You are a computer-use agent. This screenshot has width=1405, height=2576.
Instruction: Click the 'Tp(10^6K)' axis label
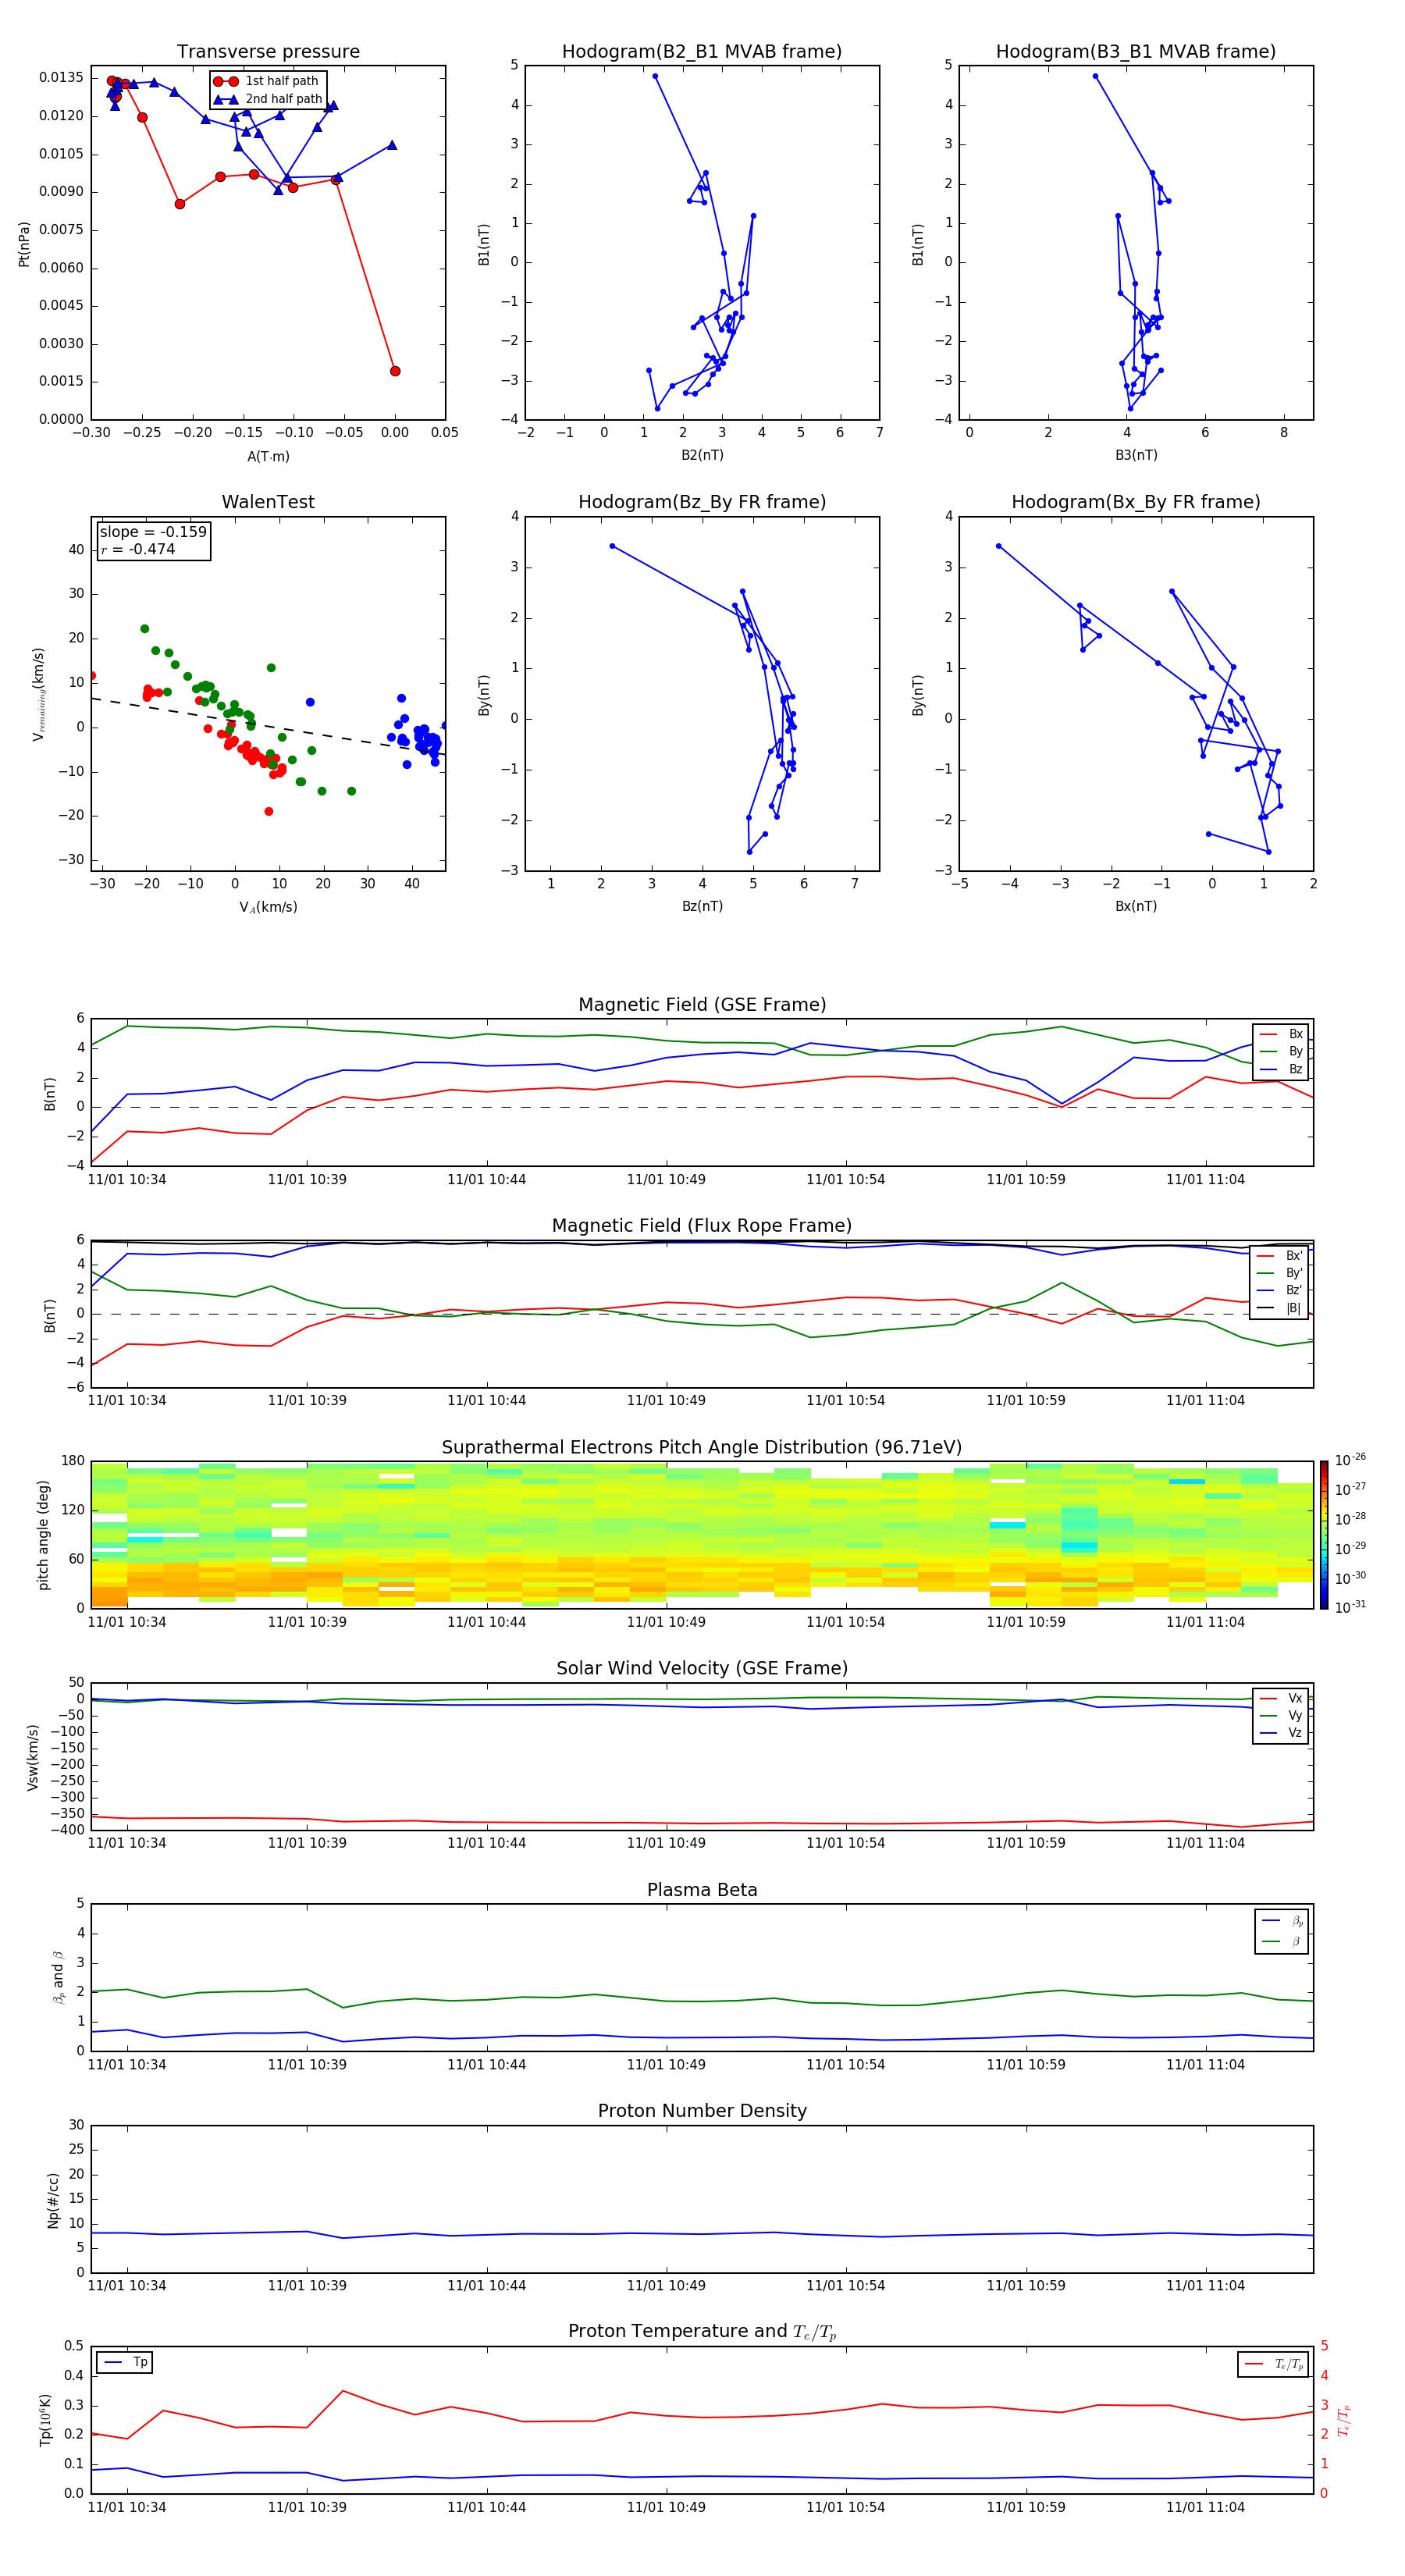click(x=45, y=2421)
